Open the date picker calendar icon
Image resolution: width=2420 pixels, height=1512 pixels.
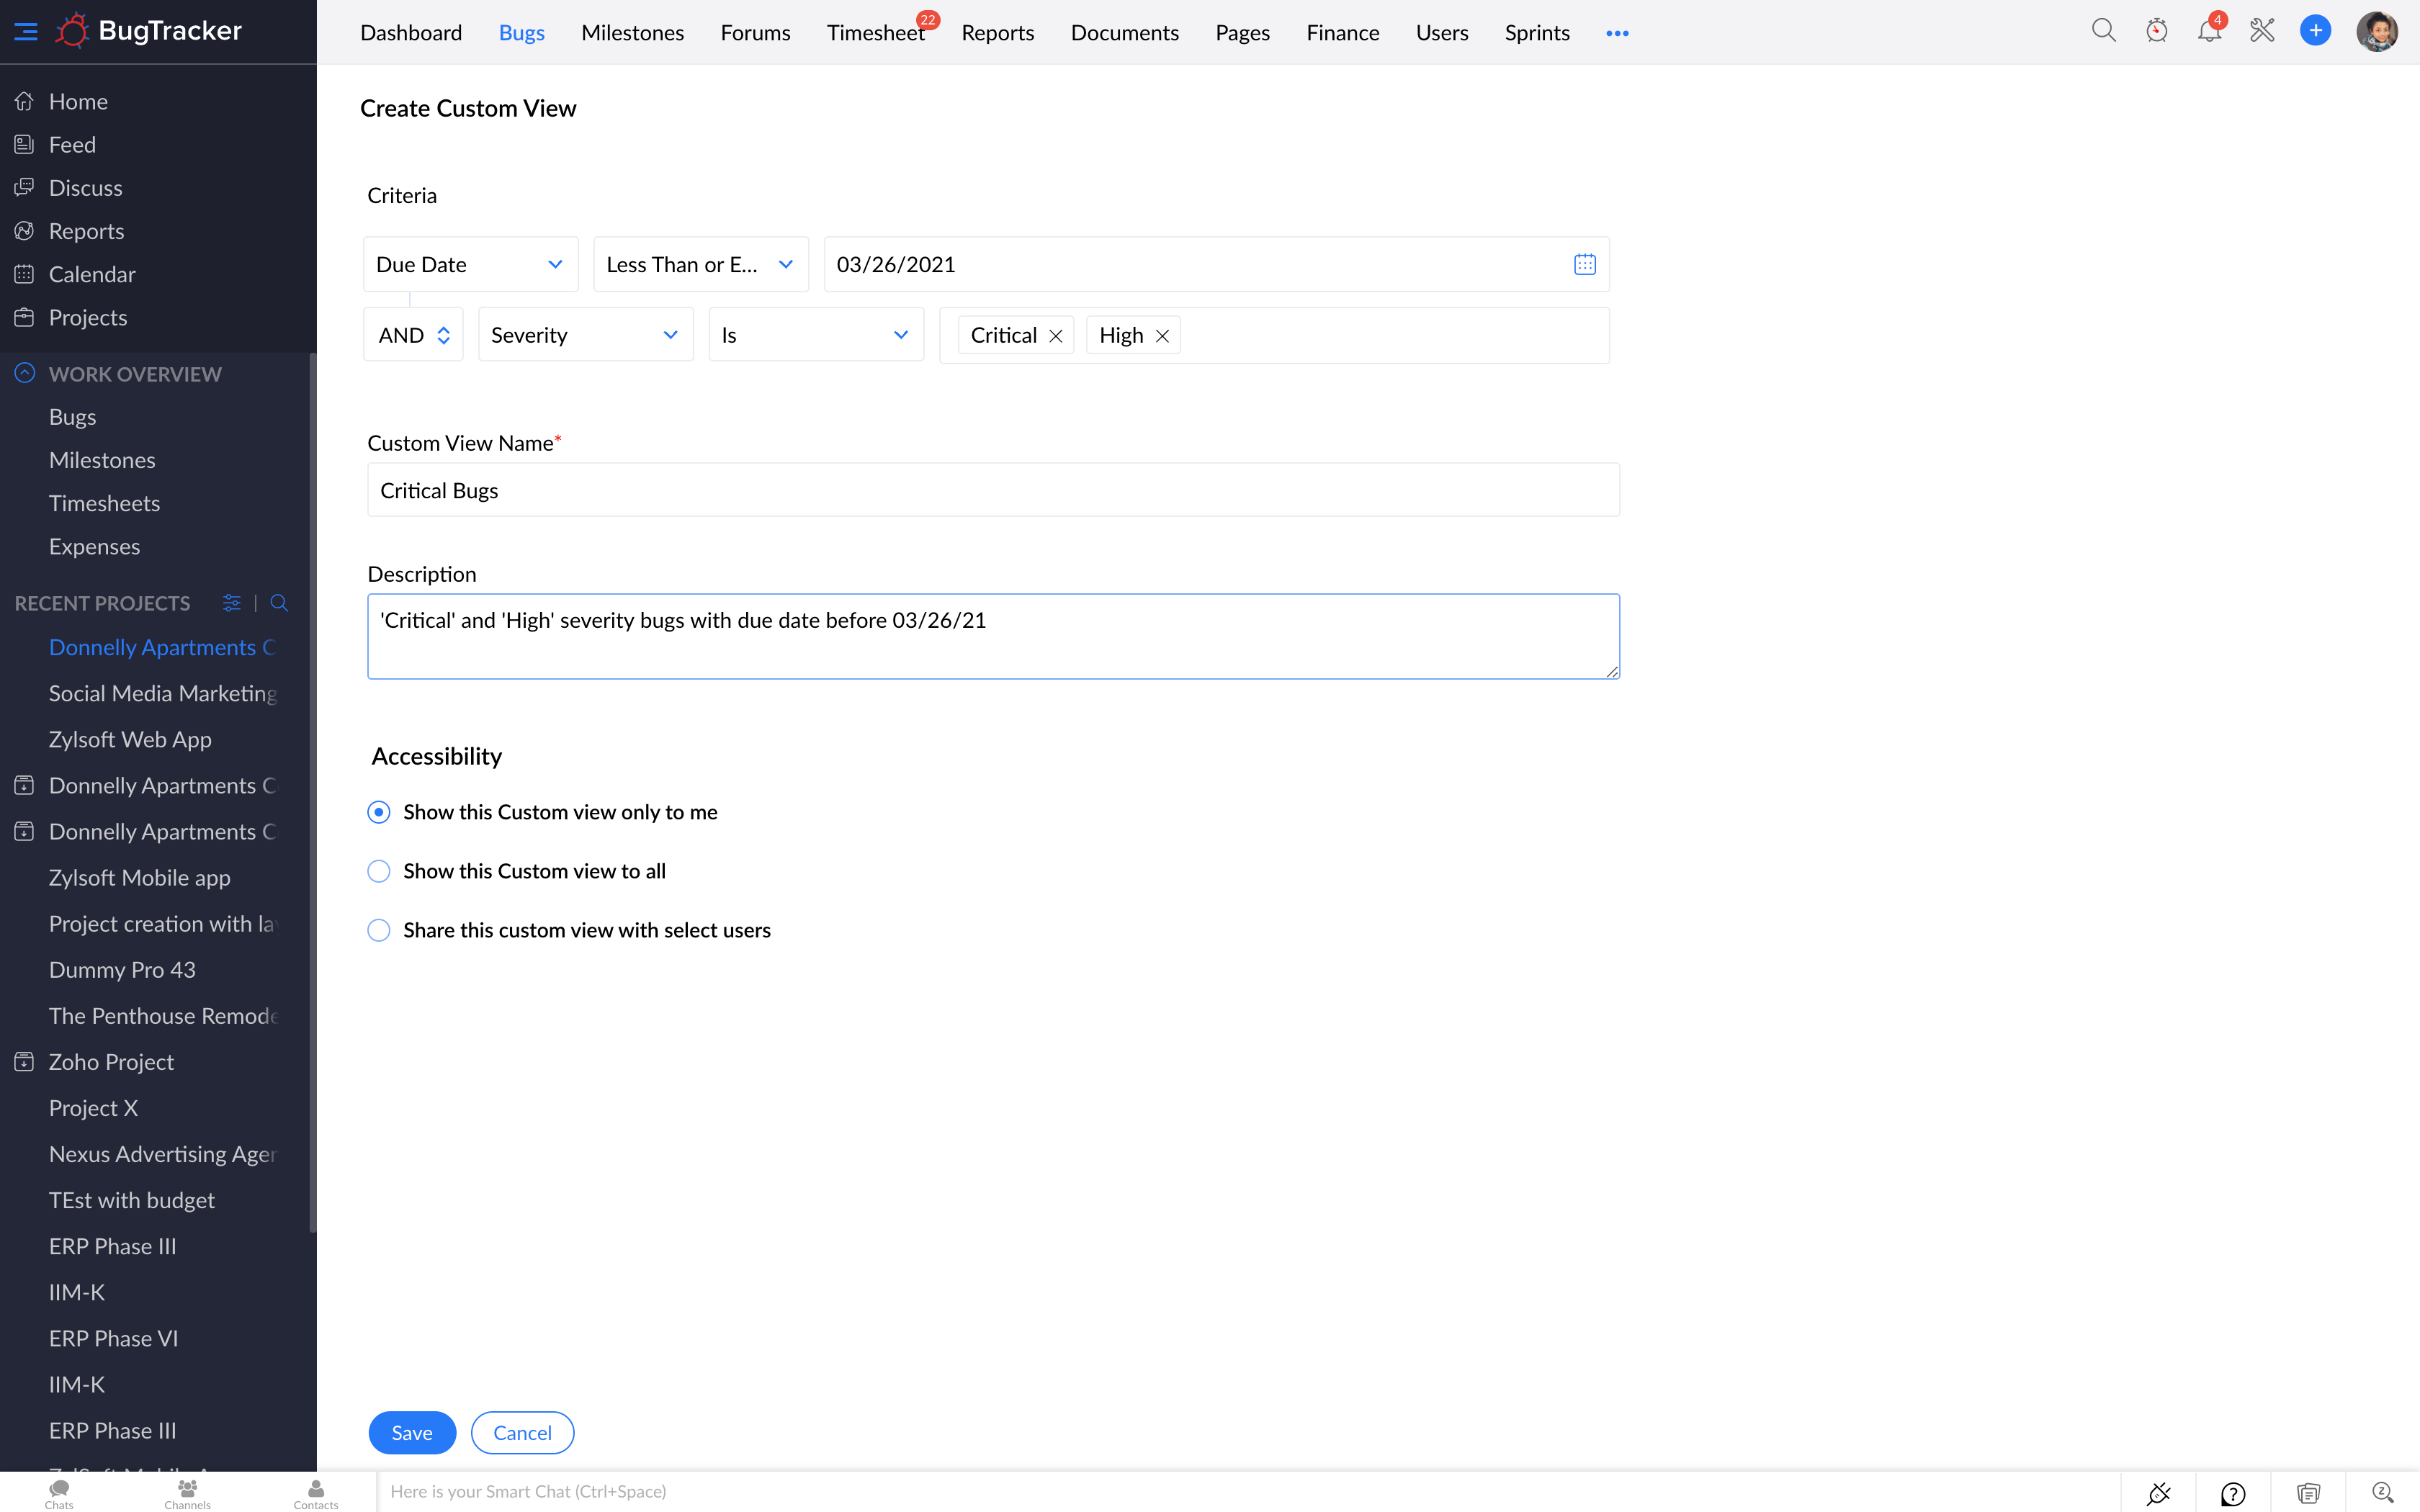pyautogui.click(x=1584, y=264)
